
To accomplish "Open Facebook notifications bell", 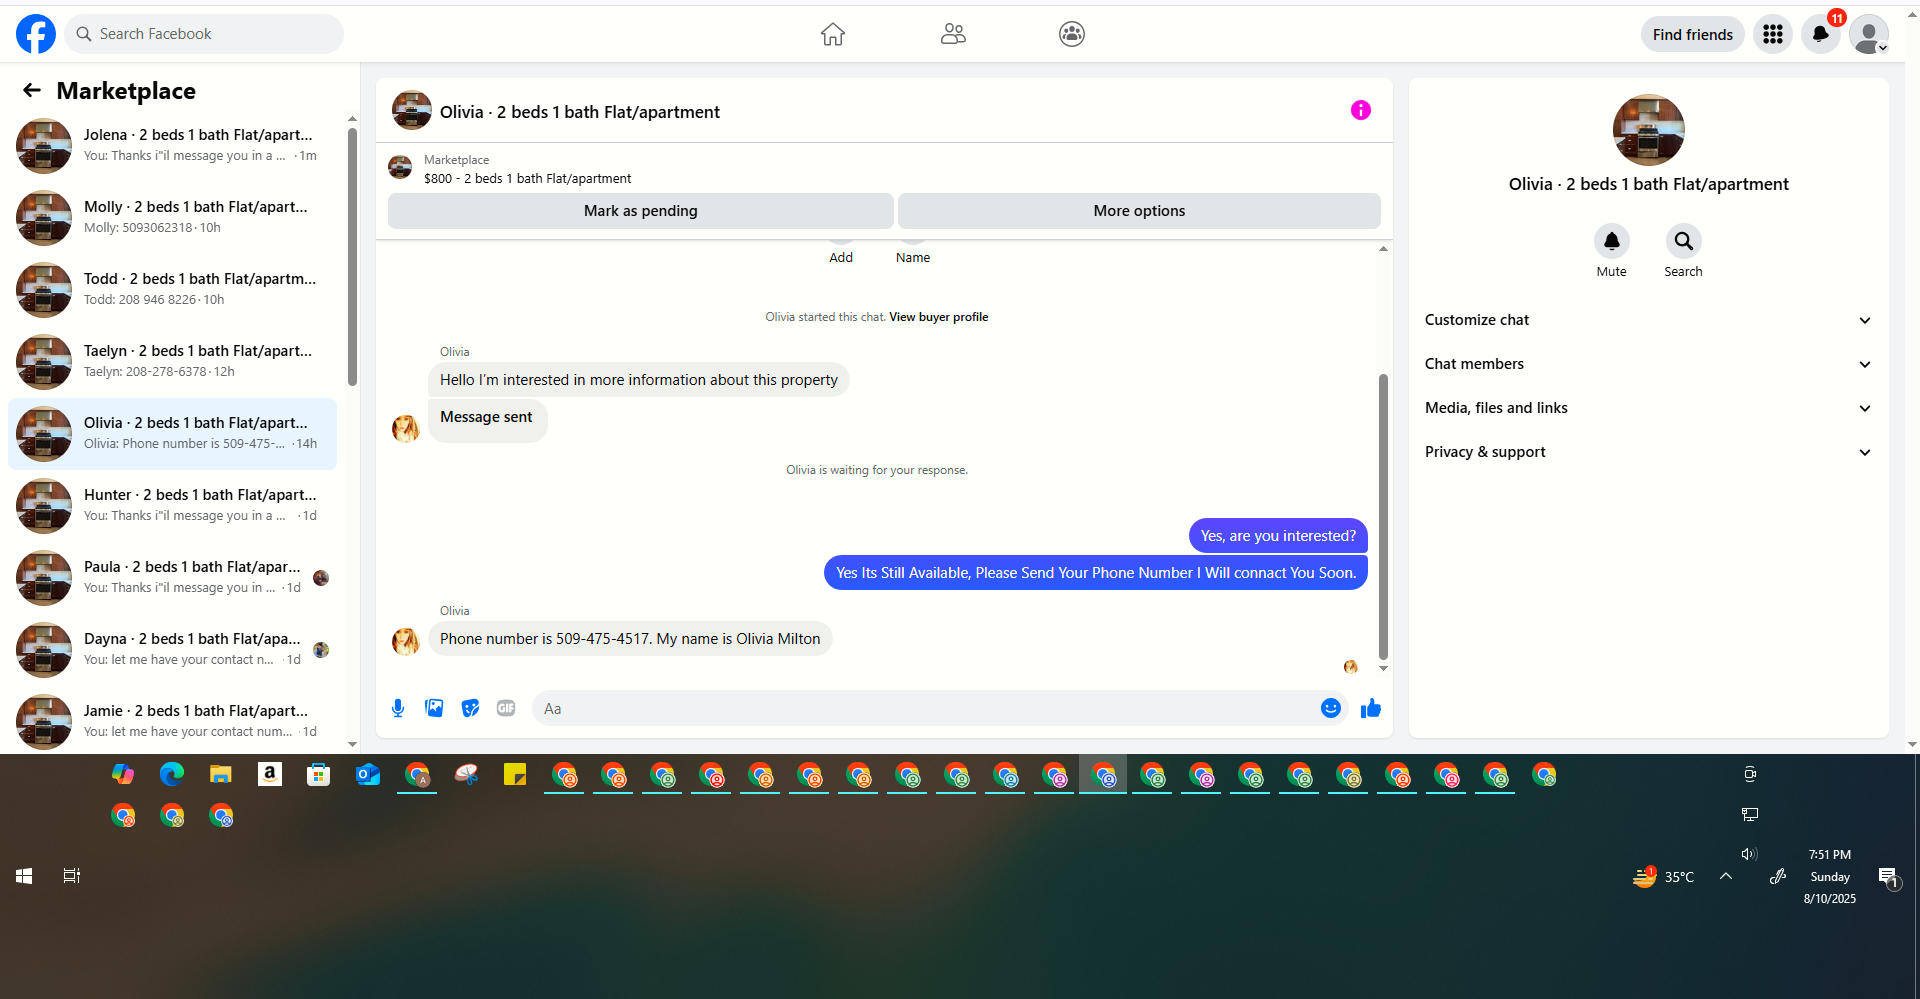I will coord(1821,34).
